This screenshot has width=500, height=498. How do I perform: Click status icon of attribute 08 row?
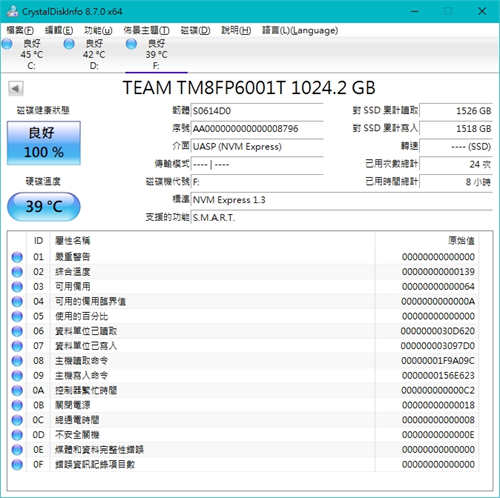17,361
